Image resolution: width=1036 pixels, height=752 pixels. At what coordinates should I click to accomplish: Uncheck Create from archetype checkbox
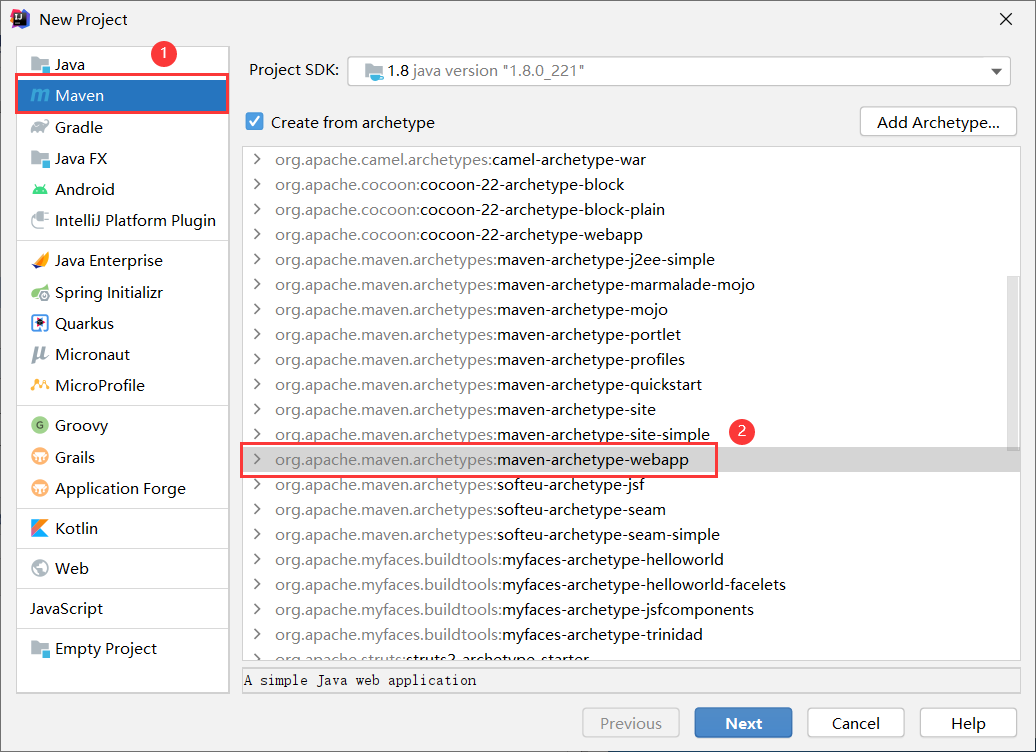point(254,121)
